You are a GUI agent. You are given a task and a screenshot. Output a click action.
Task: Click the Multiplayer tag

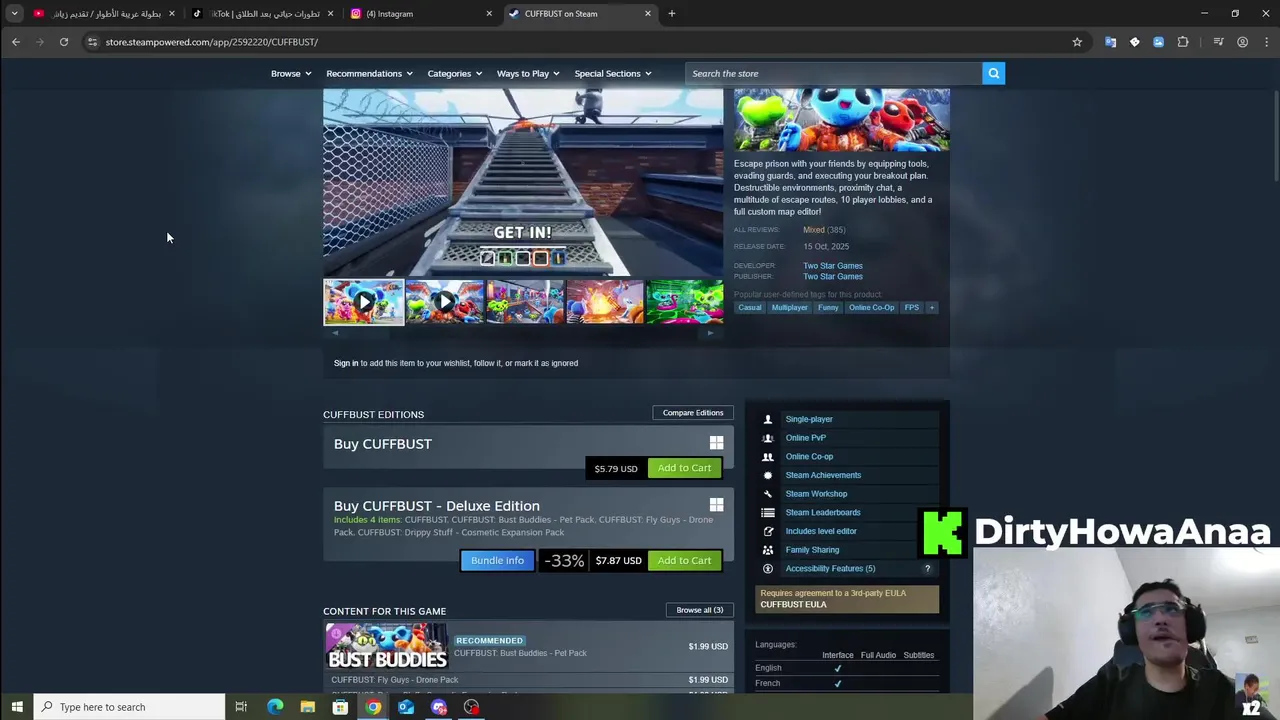tap(789, 308)
